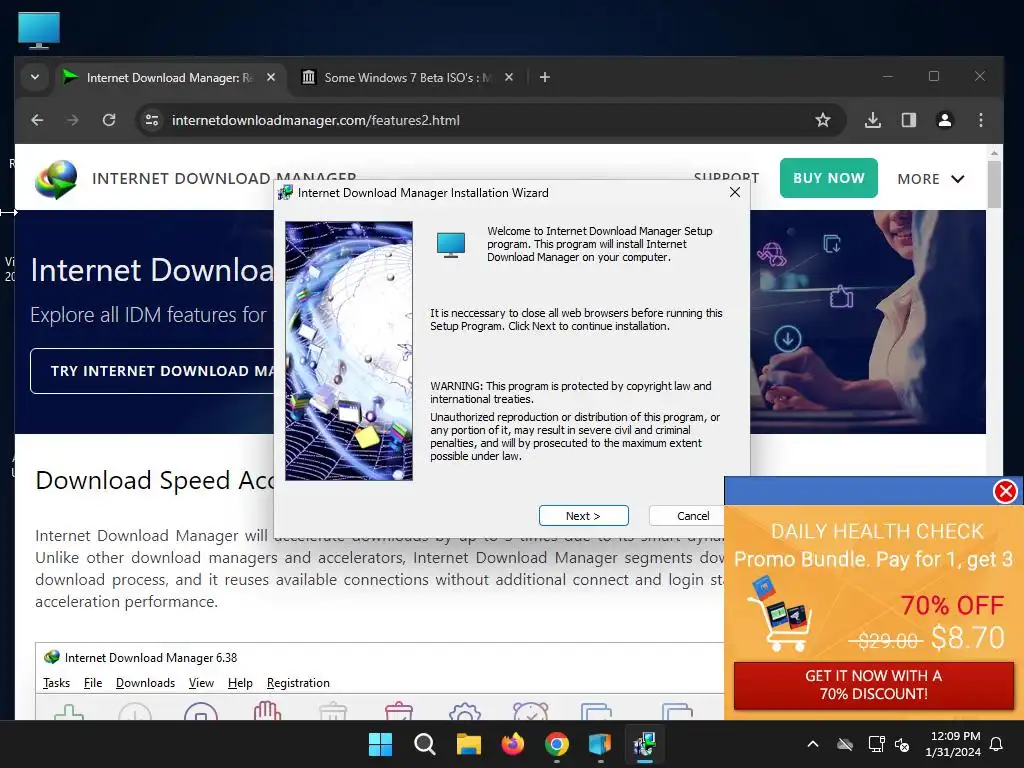Image resolution: width=1024 pixels, height=768 pixels.
Task: Click the network tray icon
Action: pyautogui.click(x=876, y=744)
